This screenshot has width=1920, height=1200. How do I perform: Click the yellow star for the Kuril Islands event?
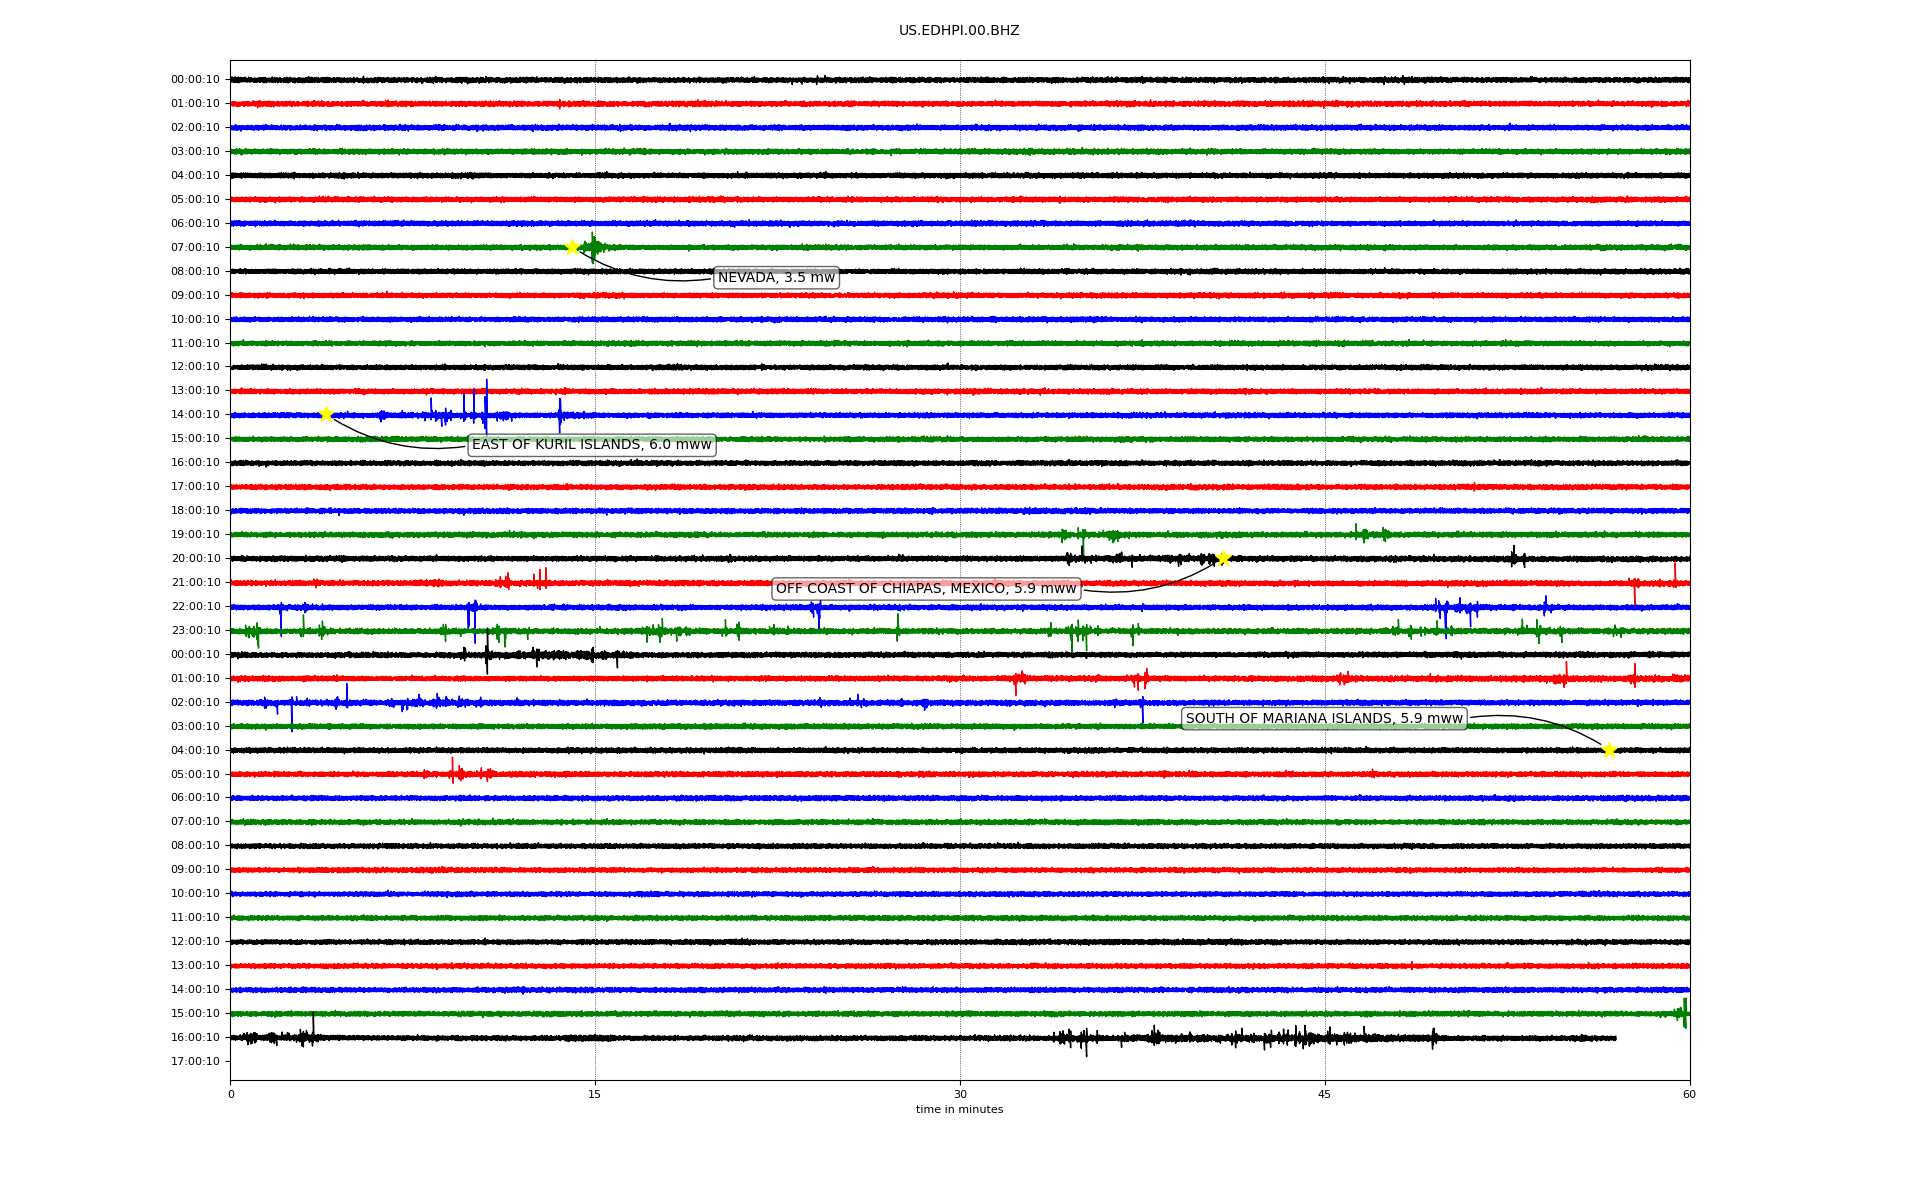pos(326,414)
